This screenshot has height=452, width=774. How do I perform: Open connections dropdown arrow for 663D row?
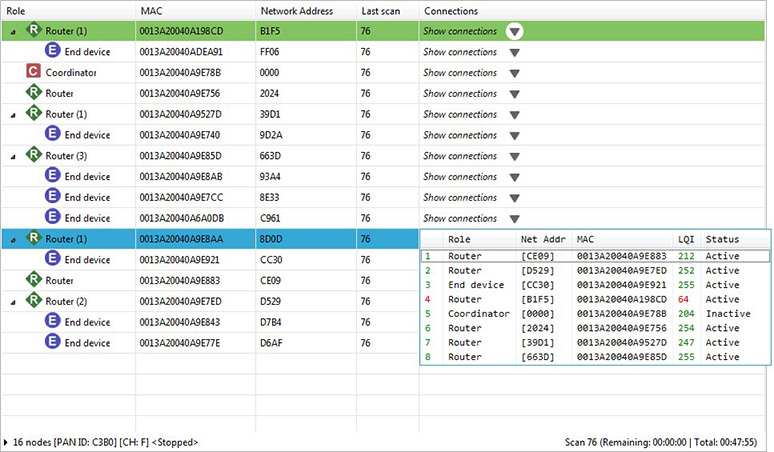click(514, 156)
